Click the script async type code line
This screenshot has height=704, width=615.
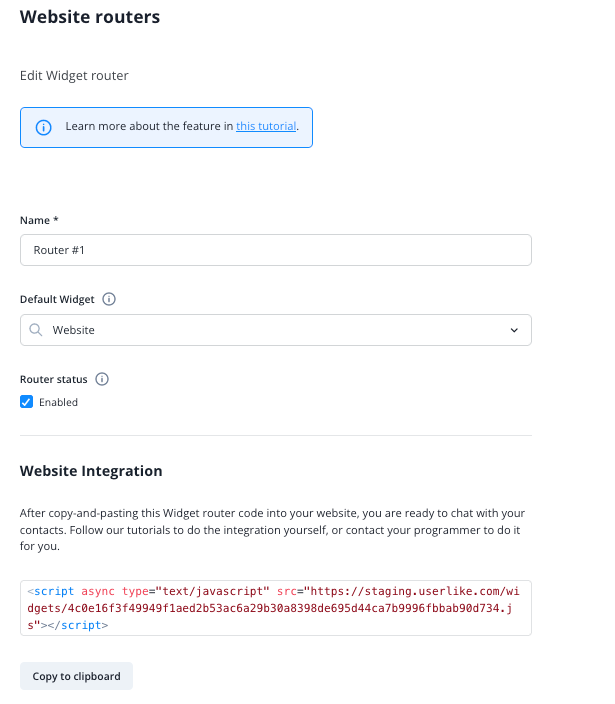coord(273,591)
